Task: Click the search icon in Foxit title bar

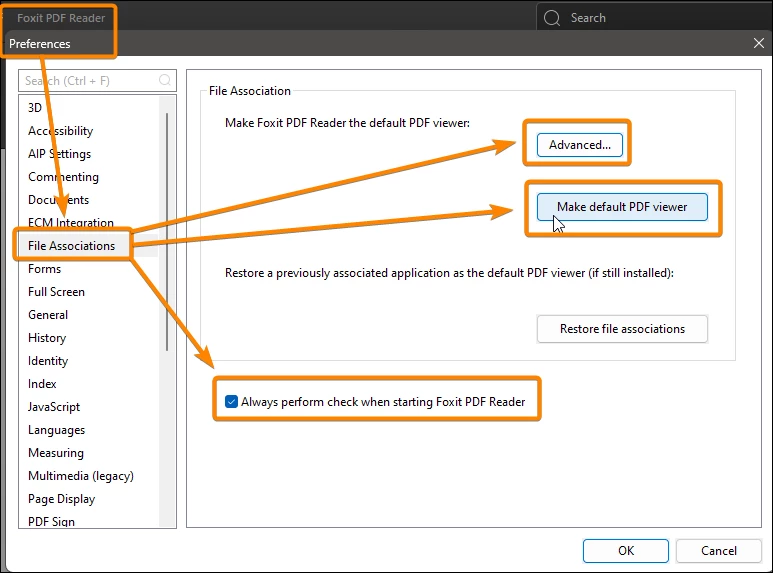Action: point(552,18)
